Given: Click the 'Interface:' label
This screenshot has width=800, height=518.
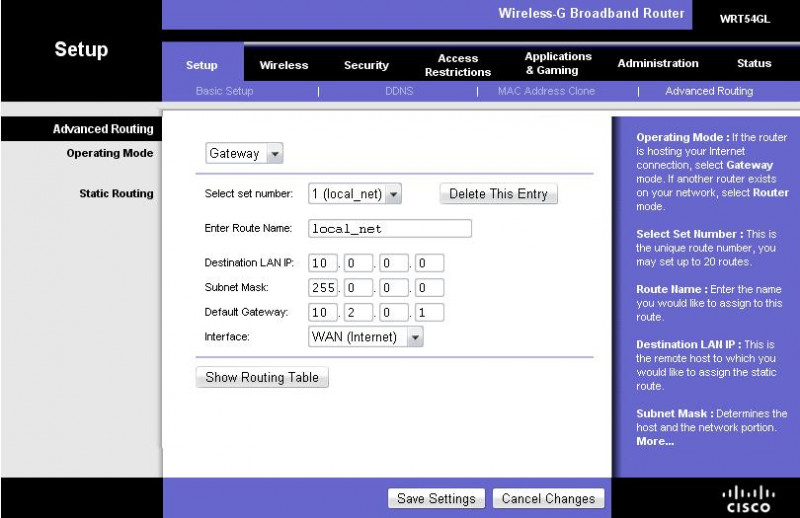Looking at the screenshot, I should click(227, 337).
